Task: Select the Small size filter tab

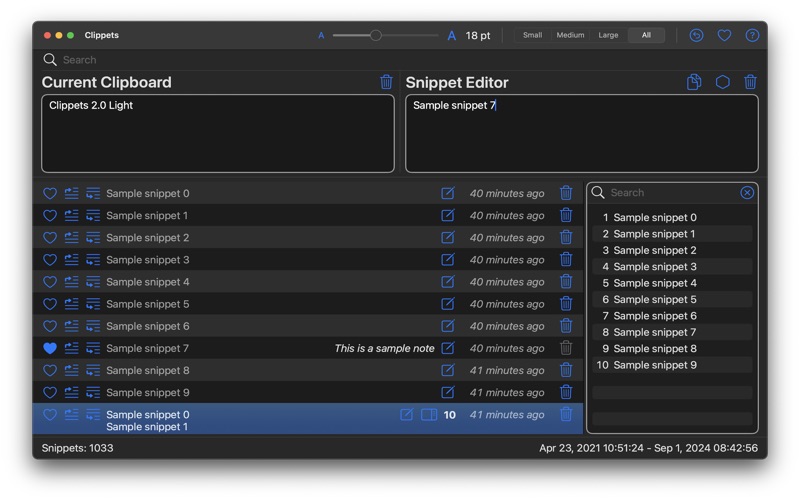Action: click(532, 35)
